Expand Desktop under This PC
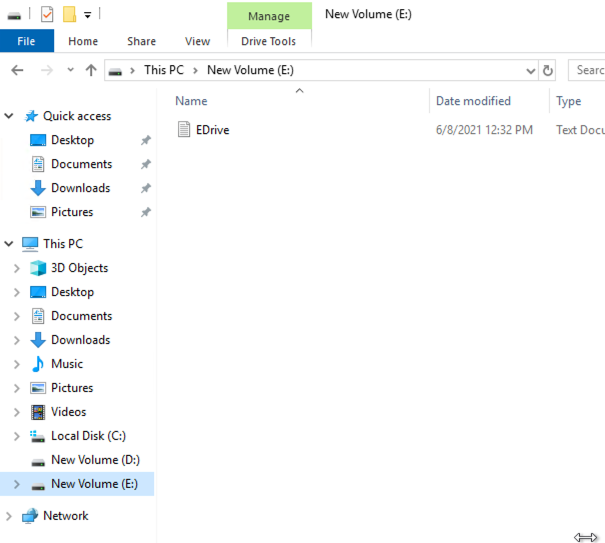This screenshot has width=605, height=543. (17, 292)
